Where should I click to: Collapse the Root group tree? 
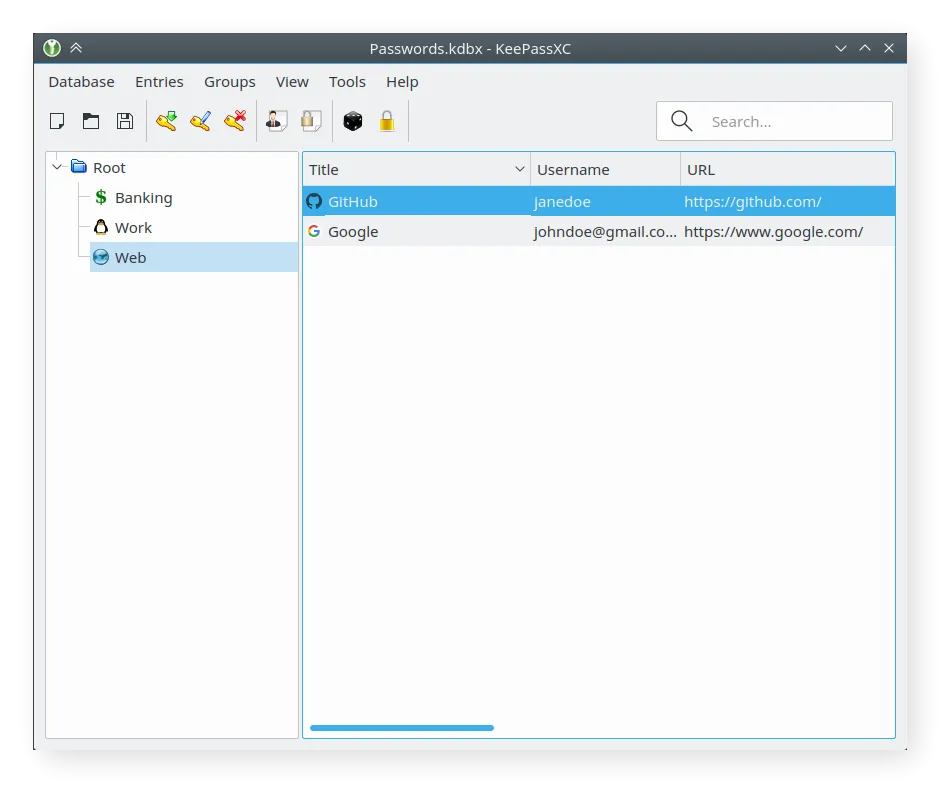pos(57,166)
